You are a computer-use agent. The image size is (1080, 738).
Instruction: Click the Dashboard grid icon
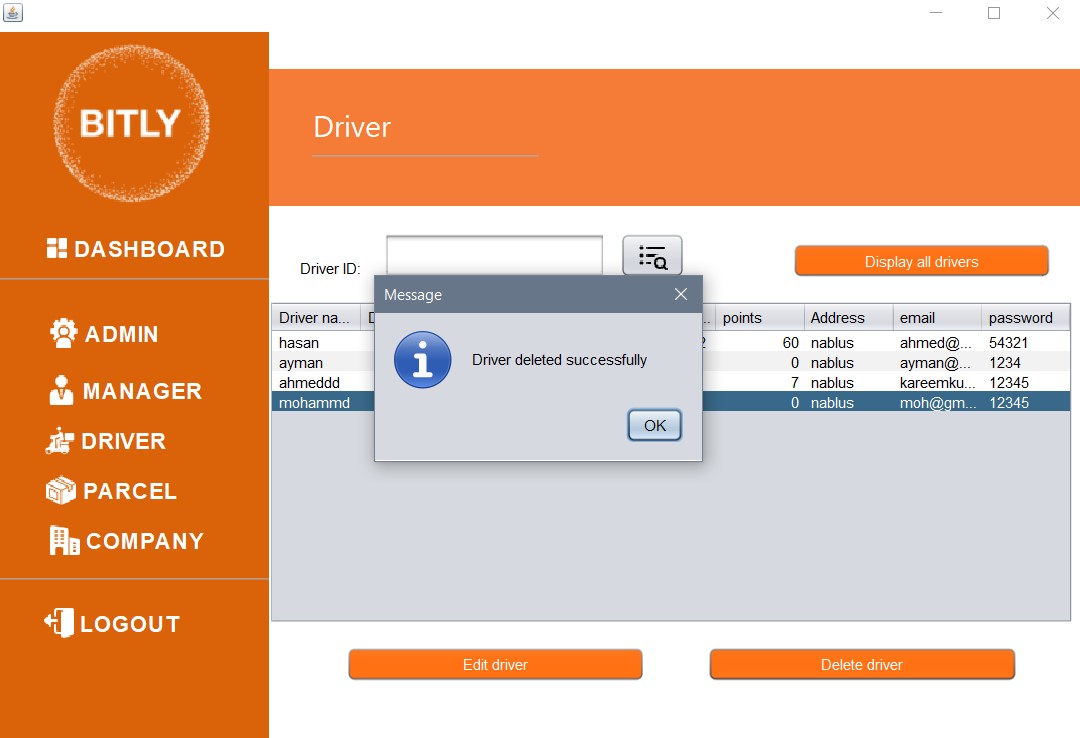(56, 248)
